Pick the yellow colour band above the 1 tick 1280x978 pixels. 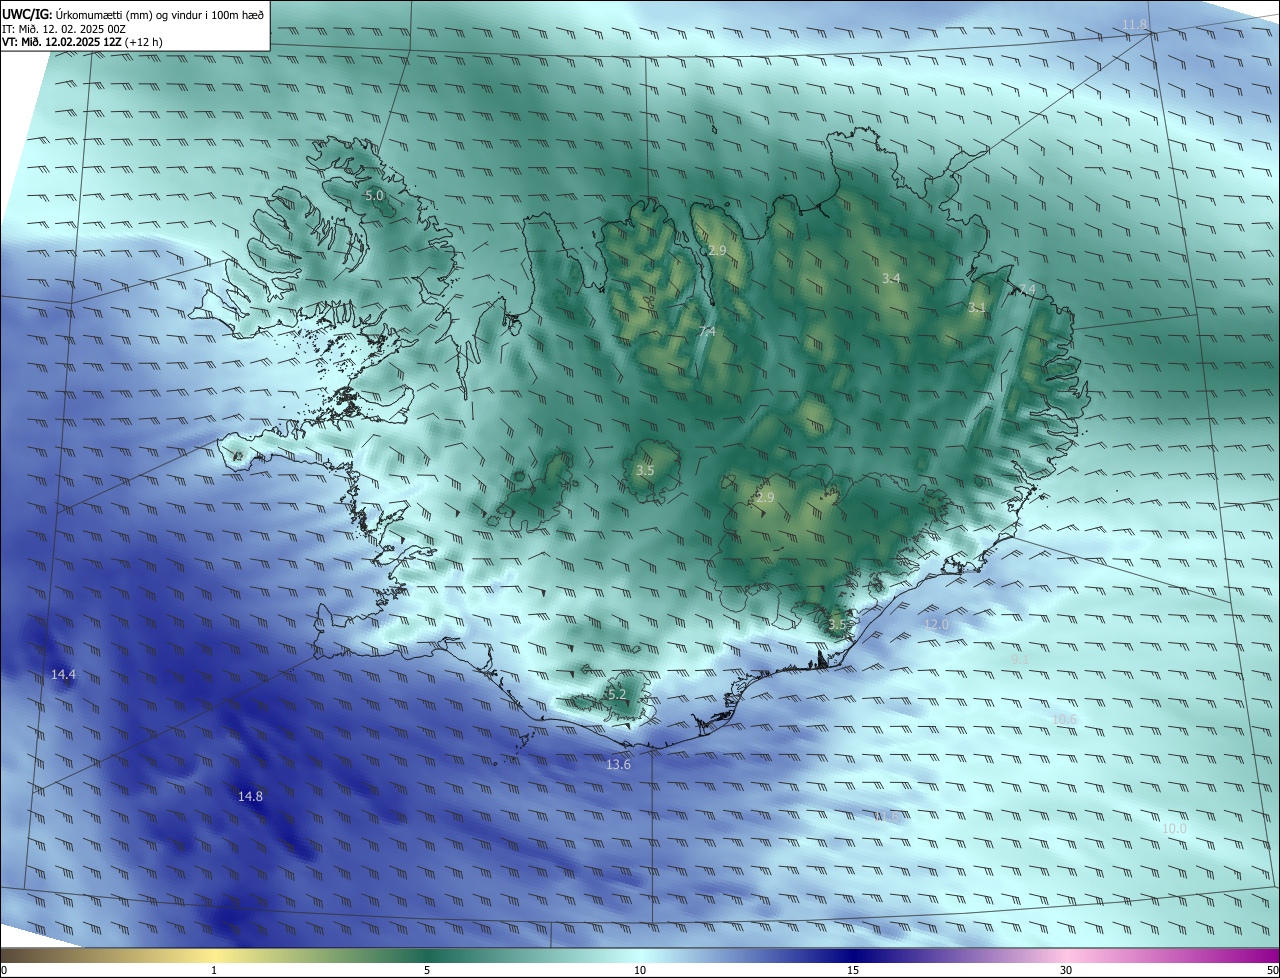[214, 956]
